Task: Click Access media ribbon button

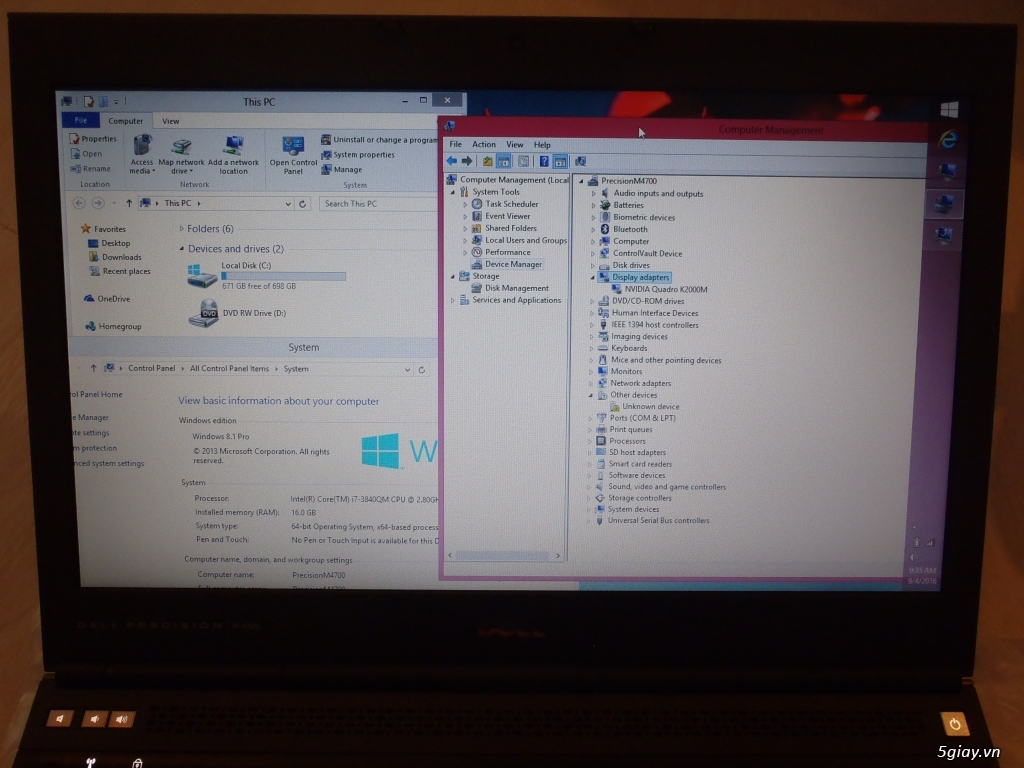Action: tap(142, 154)
